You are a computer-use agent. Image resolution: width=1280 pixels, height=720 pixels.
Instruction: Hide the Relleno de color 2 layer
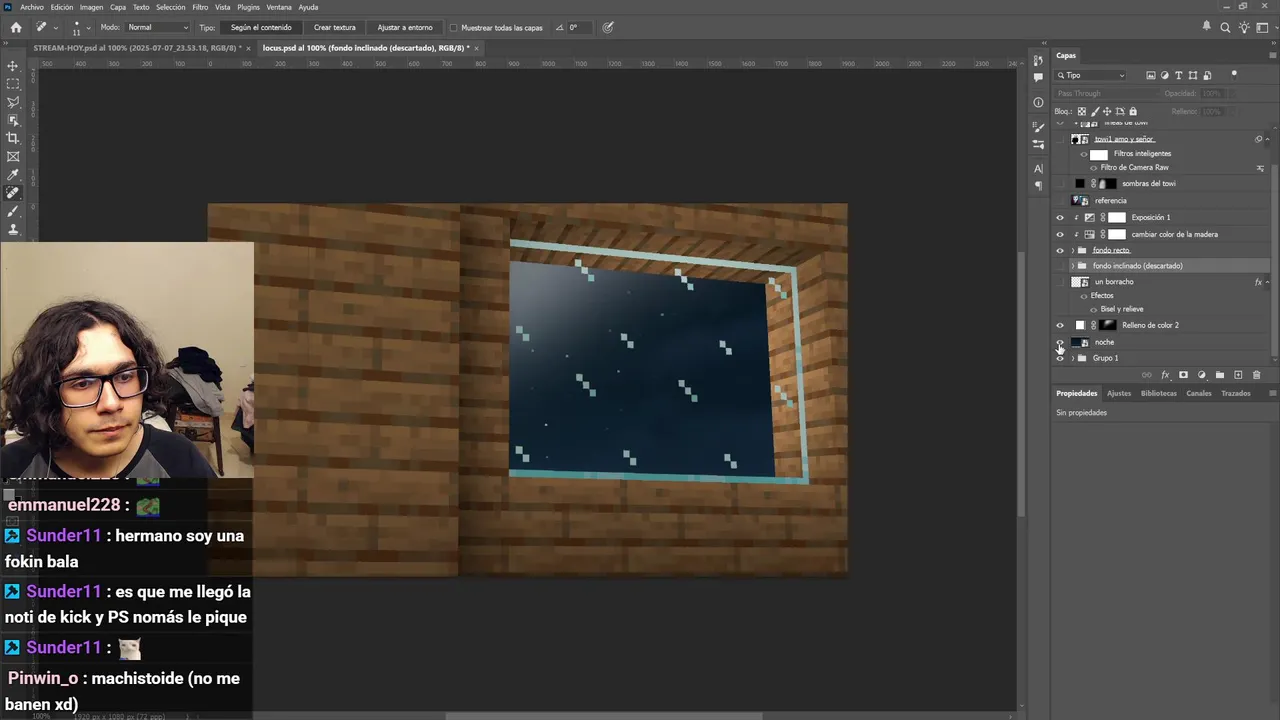click(1060, 325)
